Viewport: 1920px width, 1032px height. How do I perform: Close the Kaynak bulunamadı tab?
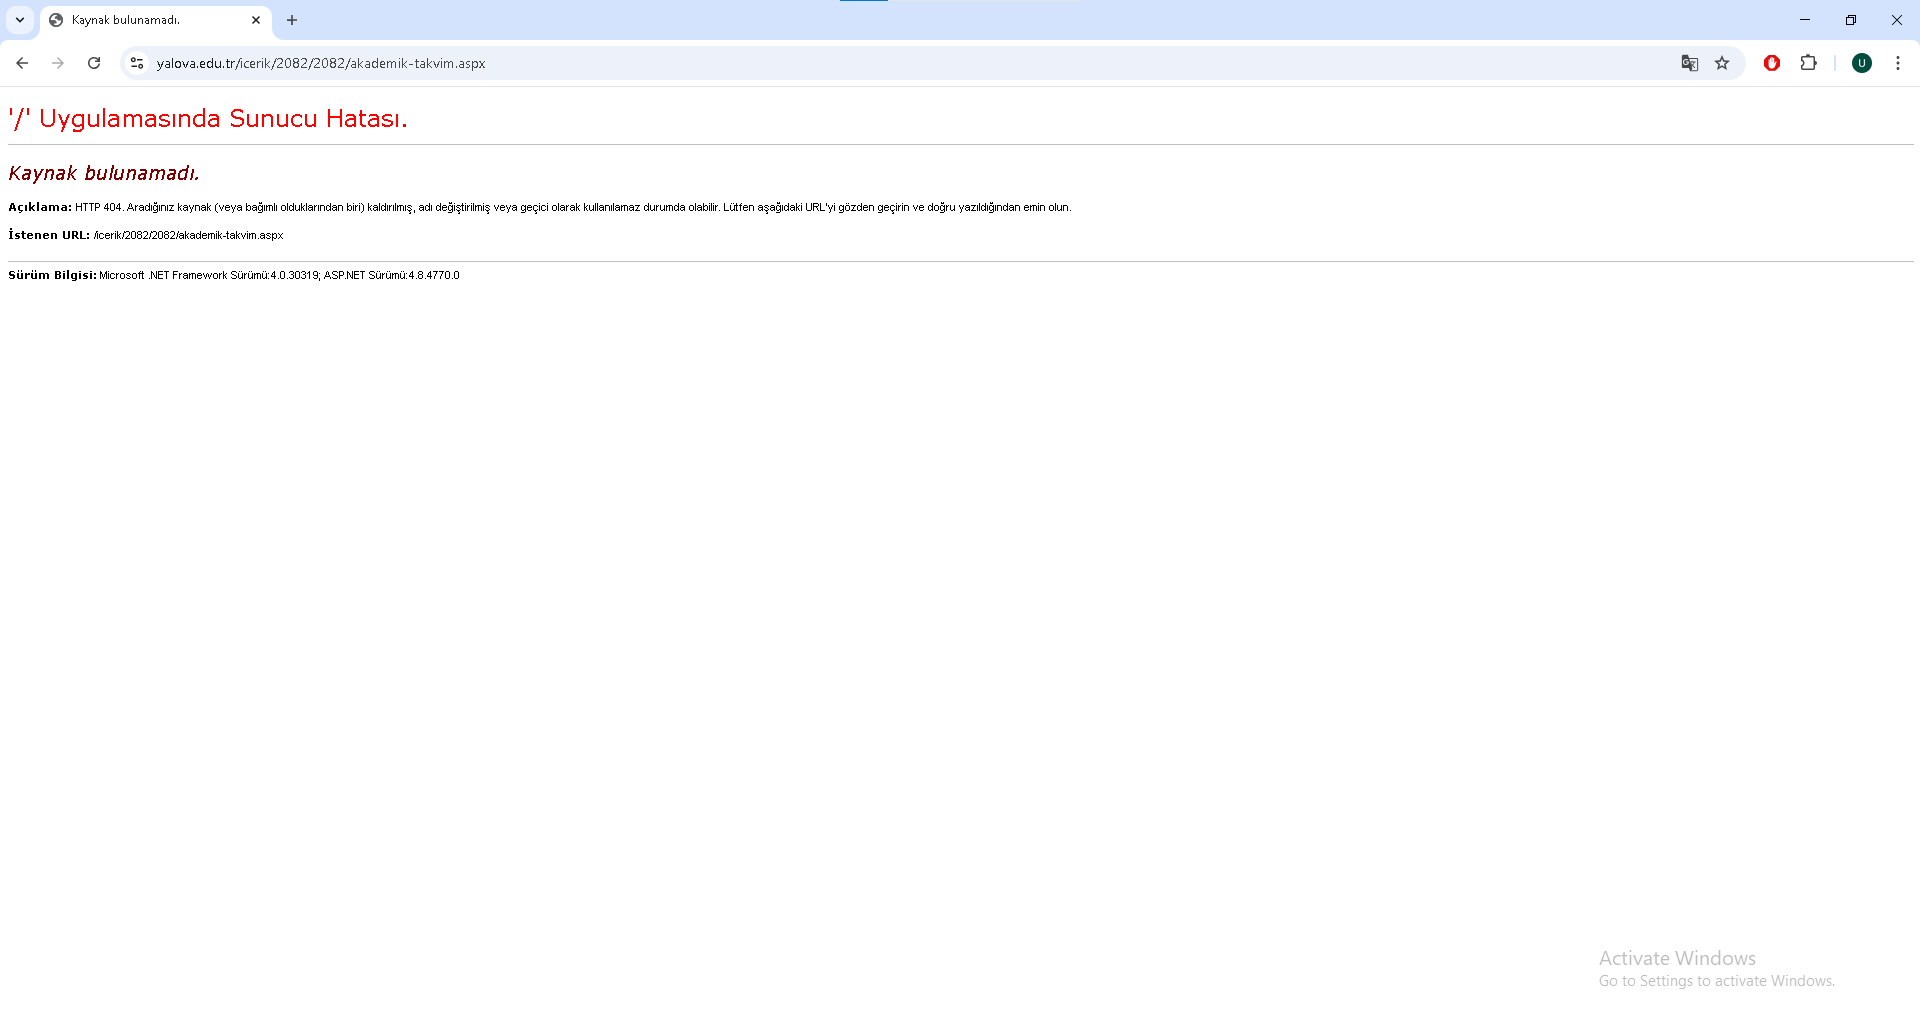tap(256, 20)
